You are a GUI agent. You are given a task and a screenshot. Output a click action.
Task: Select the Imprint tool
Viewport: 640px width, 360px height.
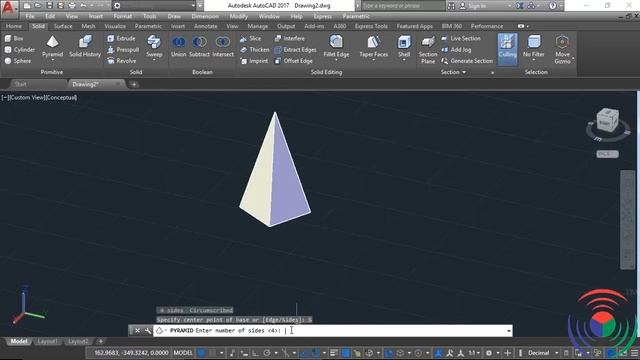click(x=254, y=61)
